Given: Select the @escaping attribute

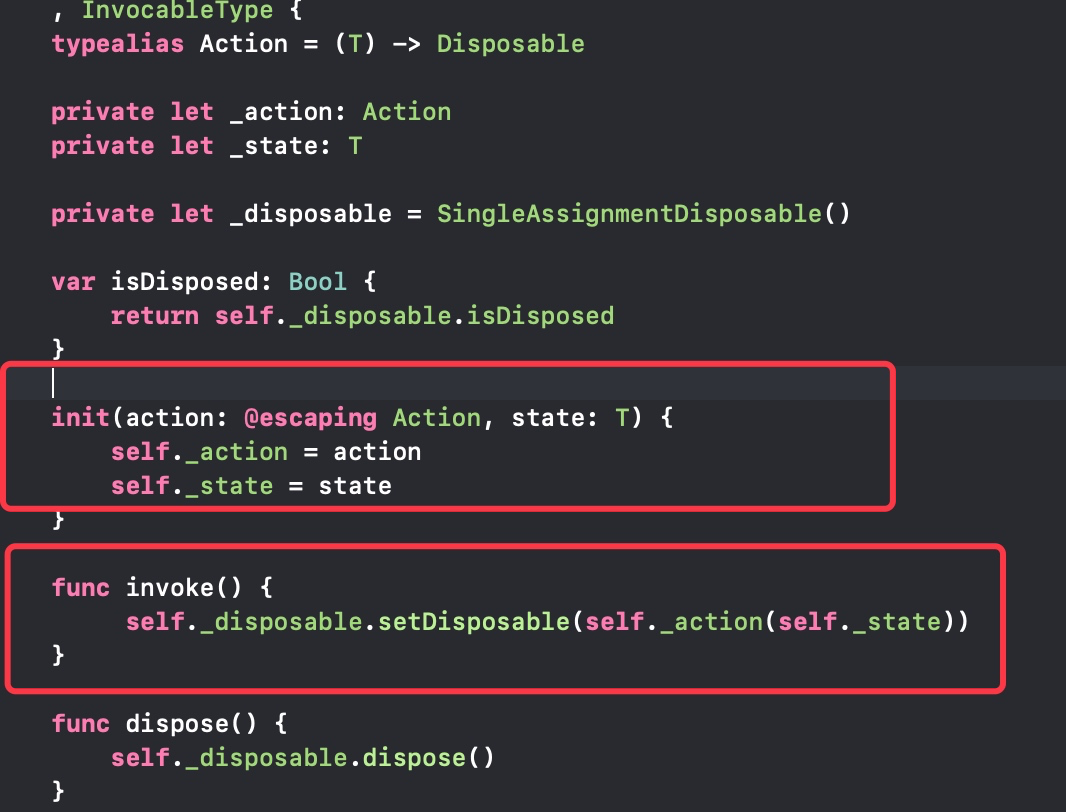Looking at the screenshot, I should 310,418.
